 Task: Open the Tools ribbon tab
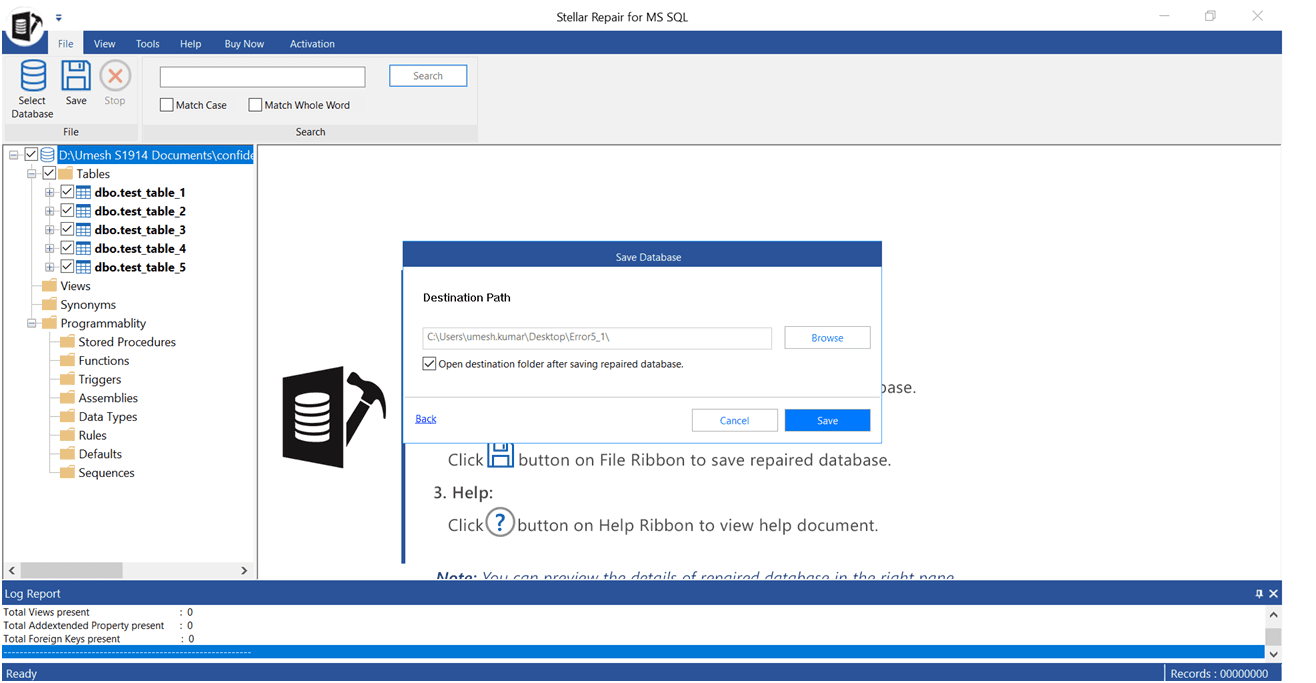[148, 44]
